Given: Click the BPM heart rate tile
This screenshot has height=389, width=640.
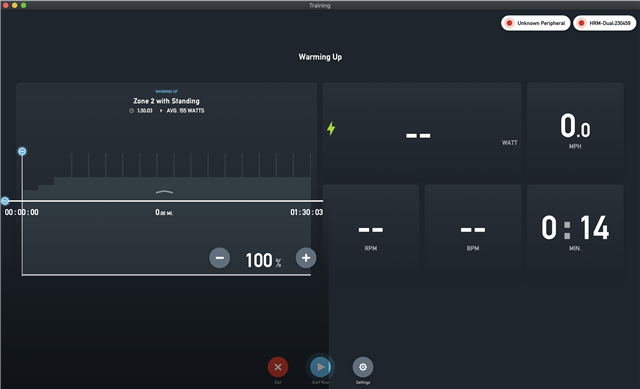Looking at the screenshot, I should point(473,233).
